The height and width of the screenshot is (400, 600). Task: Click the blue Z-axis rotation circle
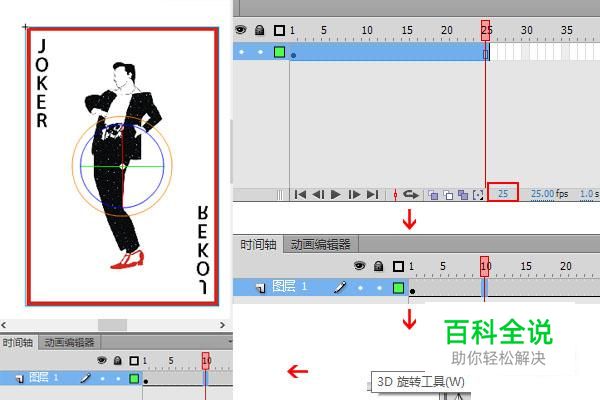164,167
